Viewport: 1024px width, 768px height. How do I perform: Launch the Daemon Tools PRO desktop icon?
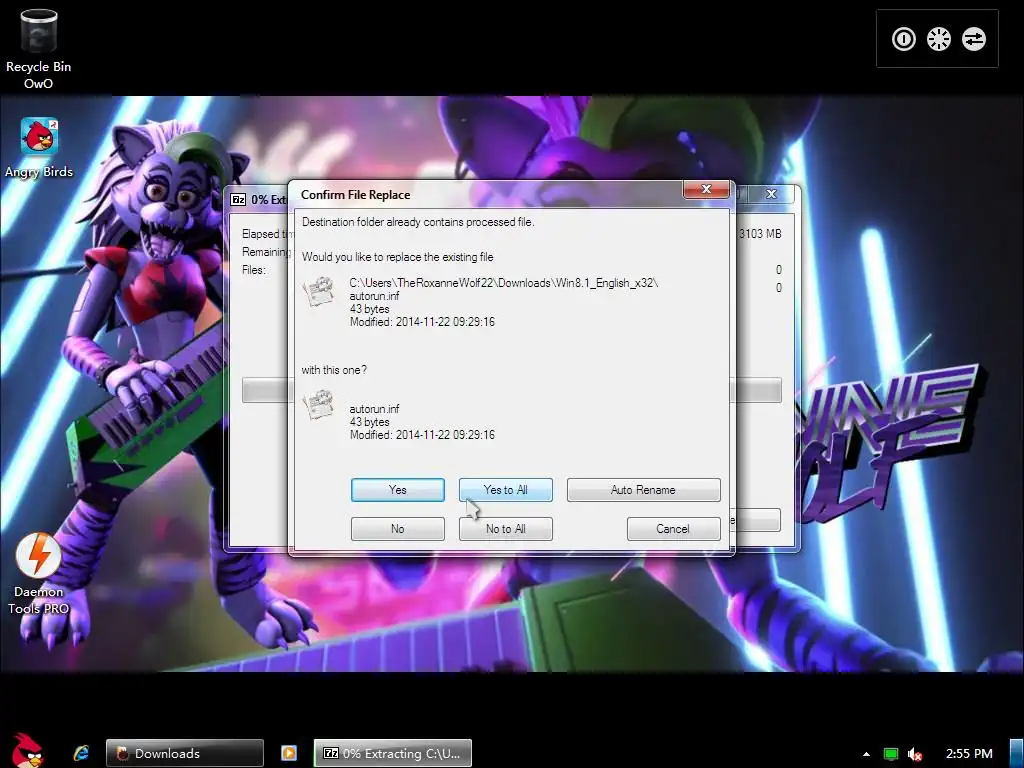(39, 573)
